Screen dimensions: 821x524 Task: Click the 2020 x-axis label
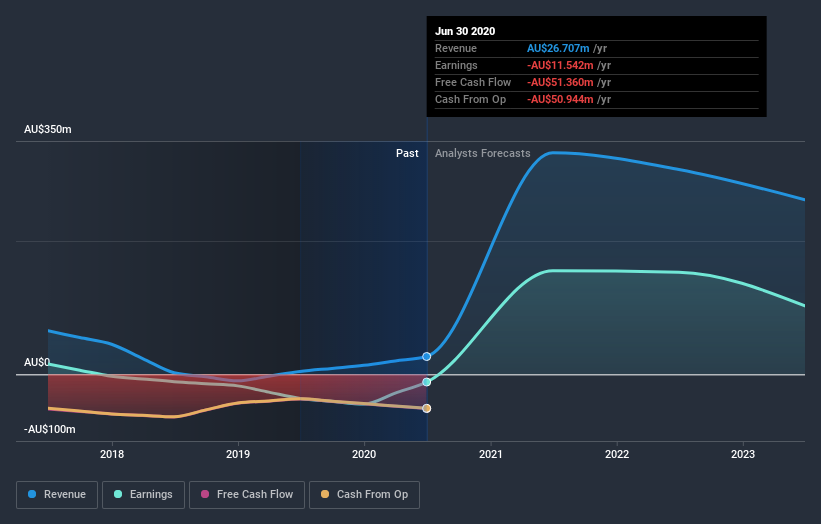pos(364,454)
